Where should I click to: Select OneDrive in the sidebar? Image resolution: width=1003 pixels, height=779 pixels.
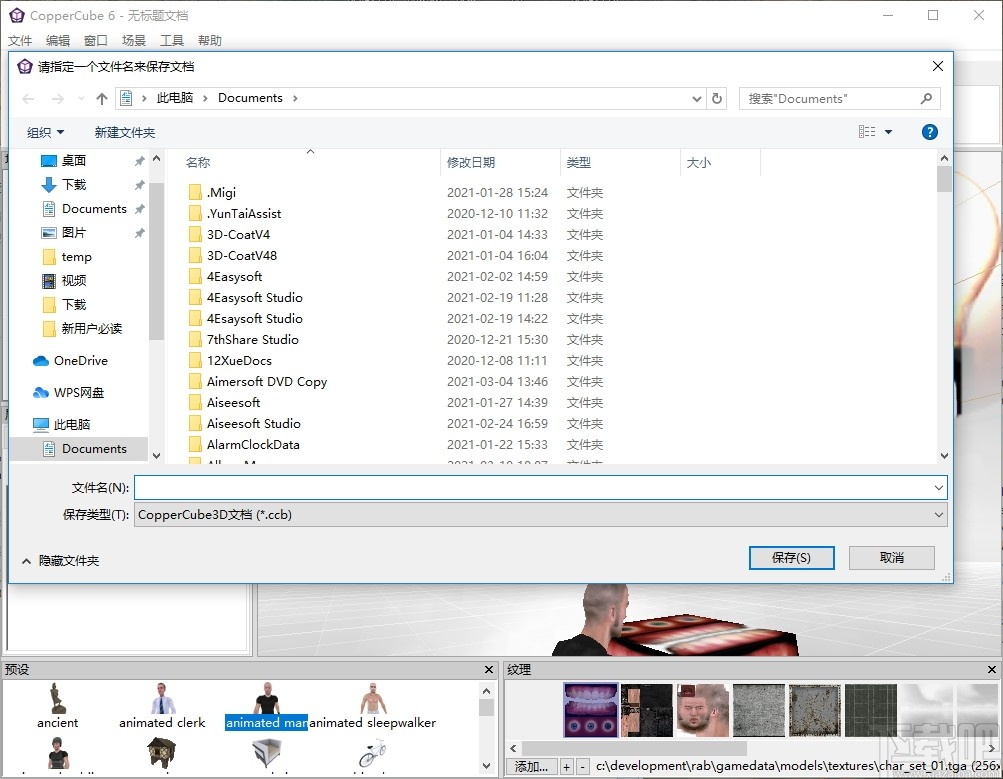(x=81, y=361)
